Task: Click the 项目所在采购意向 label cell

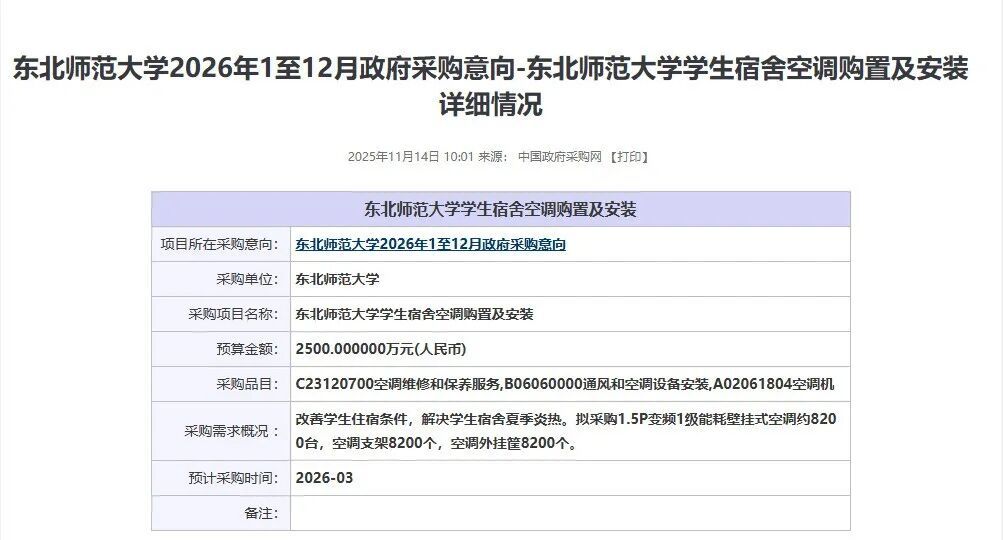Action: 221,244
